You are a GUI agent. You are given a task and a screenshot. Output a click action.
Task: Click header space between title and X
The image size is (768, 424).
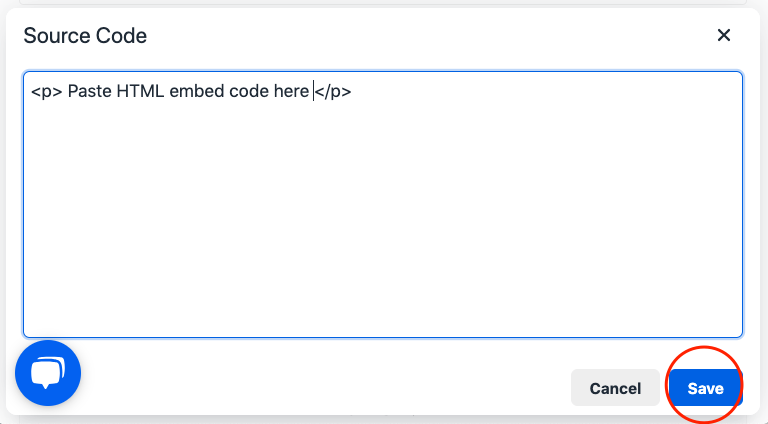point(431,35)
